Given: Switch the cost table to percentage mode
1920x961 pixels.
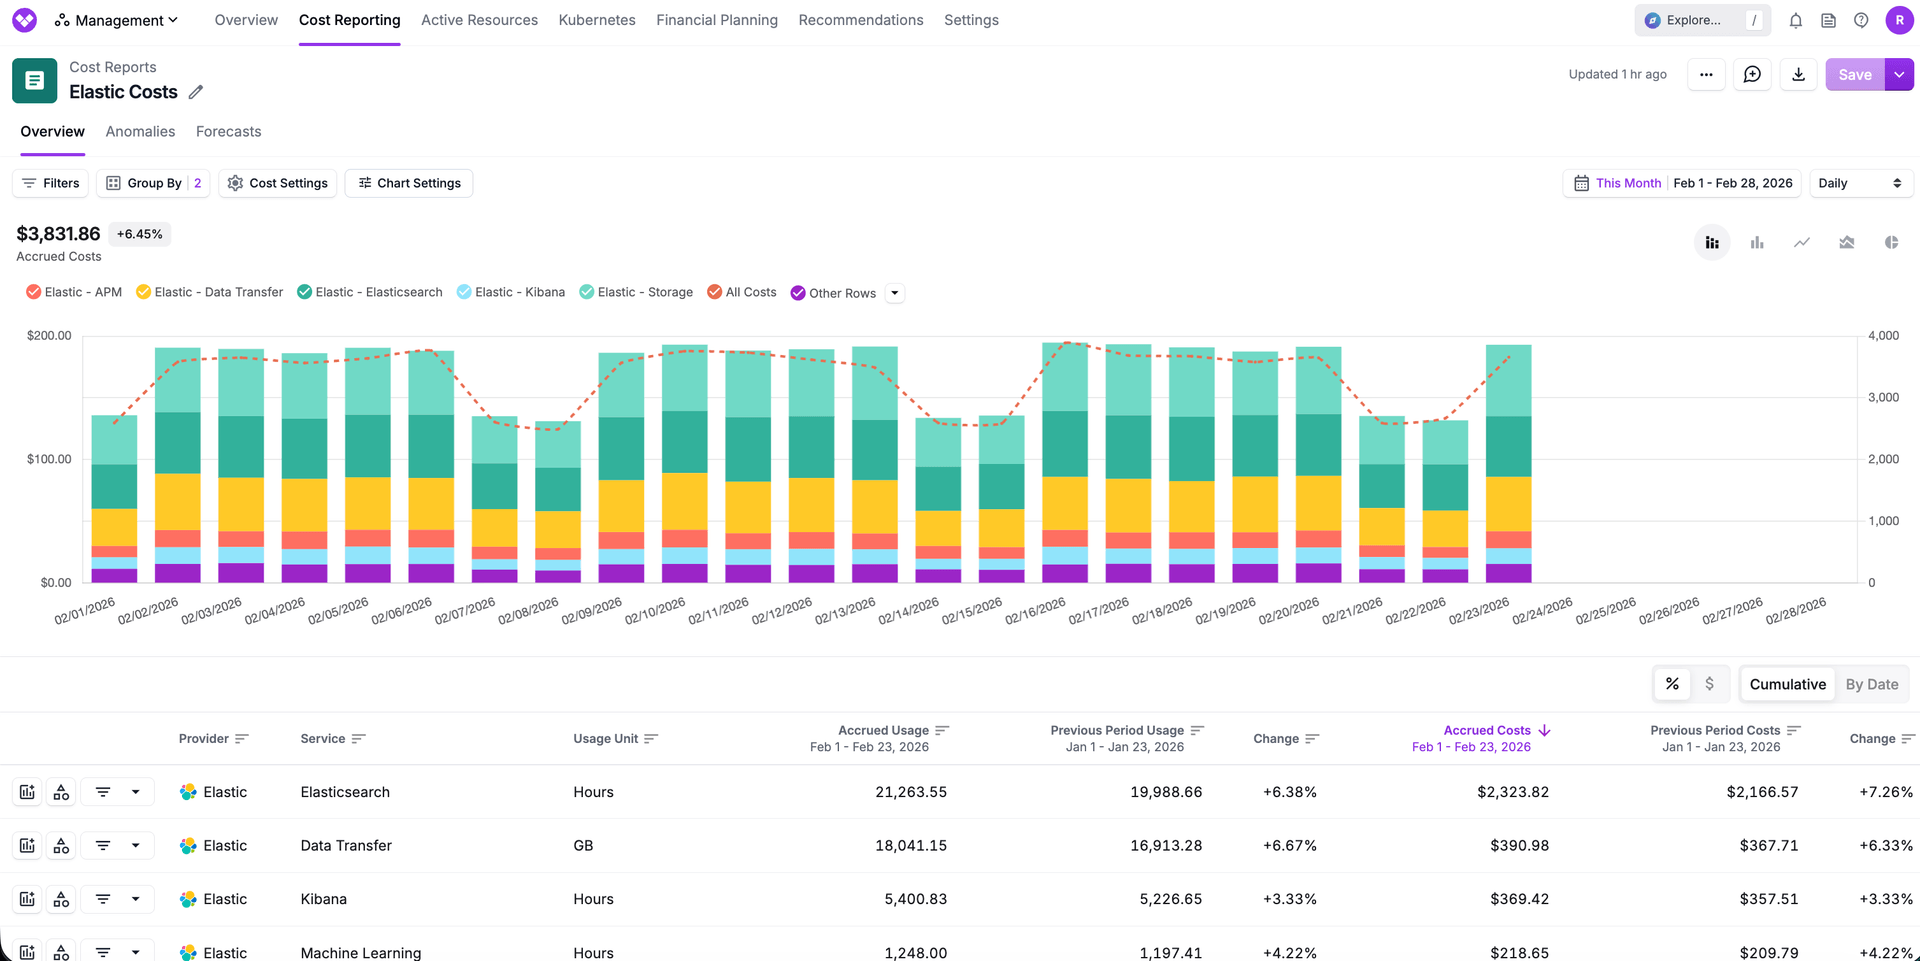Looking at the screenshot, I should (1673, 683).
